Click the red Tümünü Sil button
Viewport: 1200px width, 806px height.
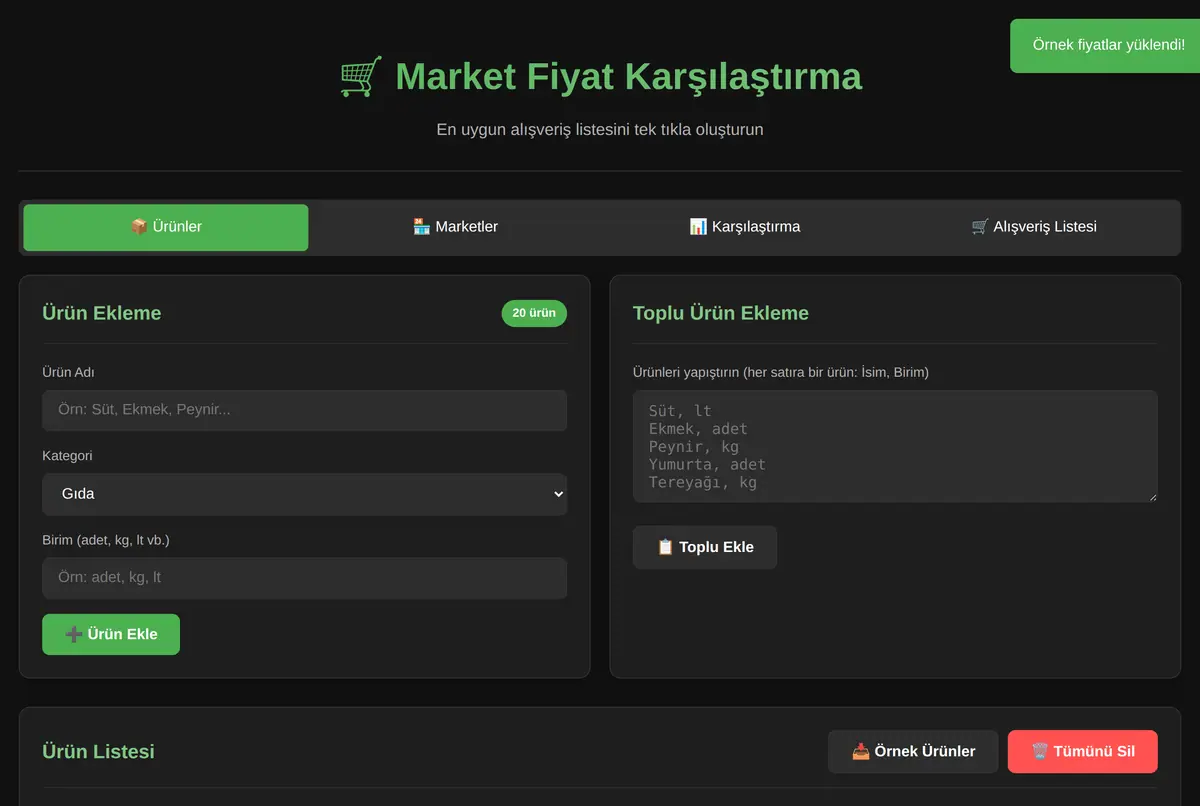(x=1083, y=751)
